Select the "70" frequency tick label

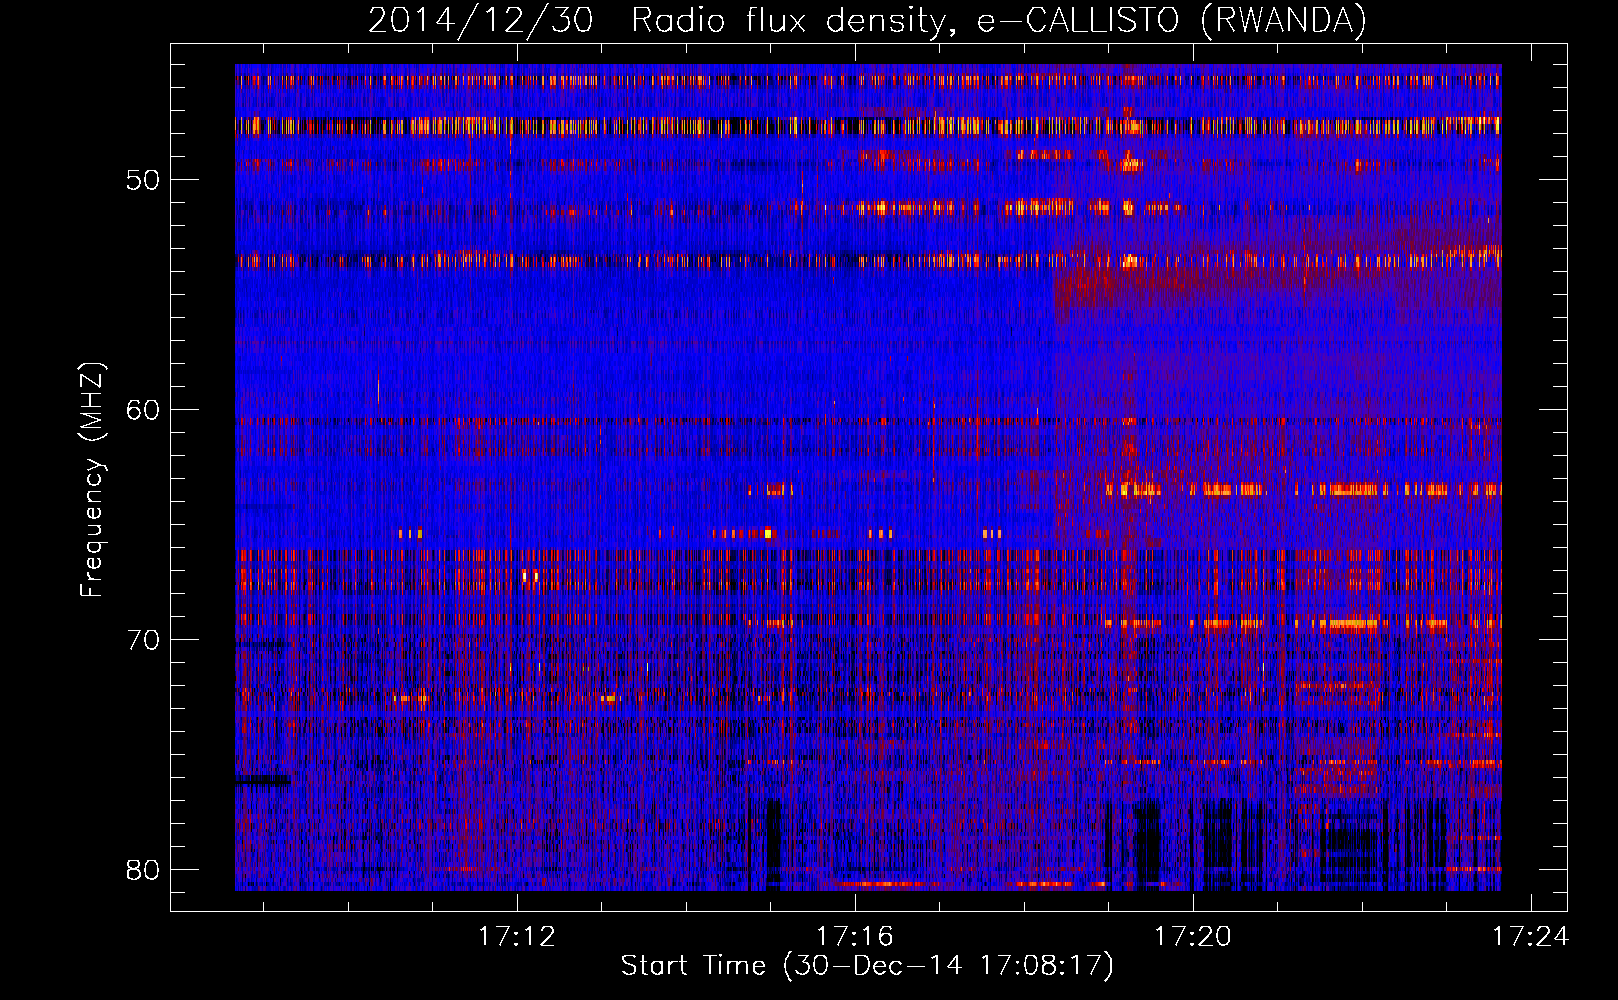coord(144,640)
